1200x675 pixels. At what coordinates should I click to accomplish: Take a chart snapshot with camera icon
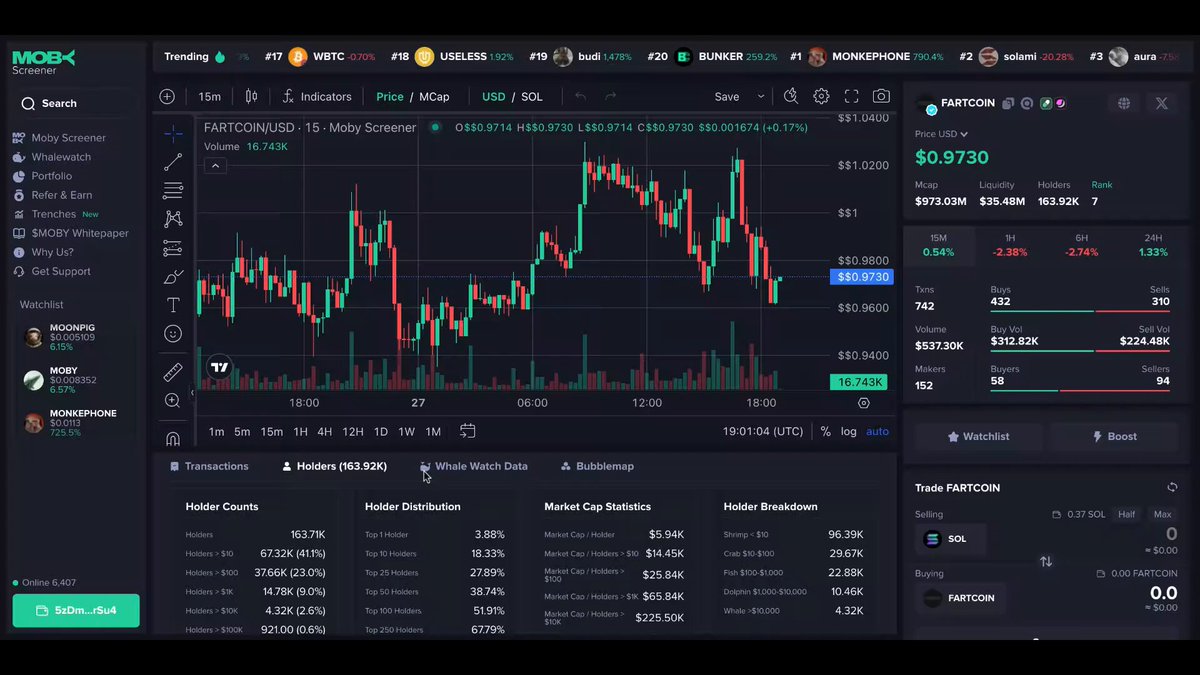pyautogui.click(x=881, y=96)
